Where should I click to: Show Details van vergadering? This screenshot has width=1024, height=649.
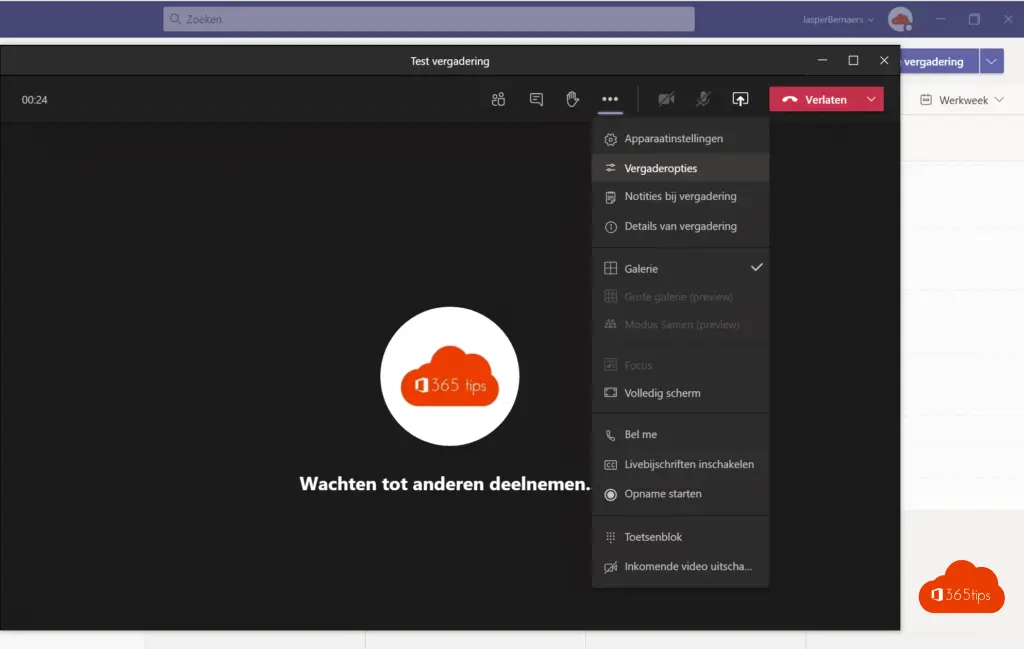680,227
